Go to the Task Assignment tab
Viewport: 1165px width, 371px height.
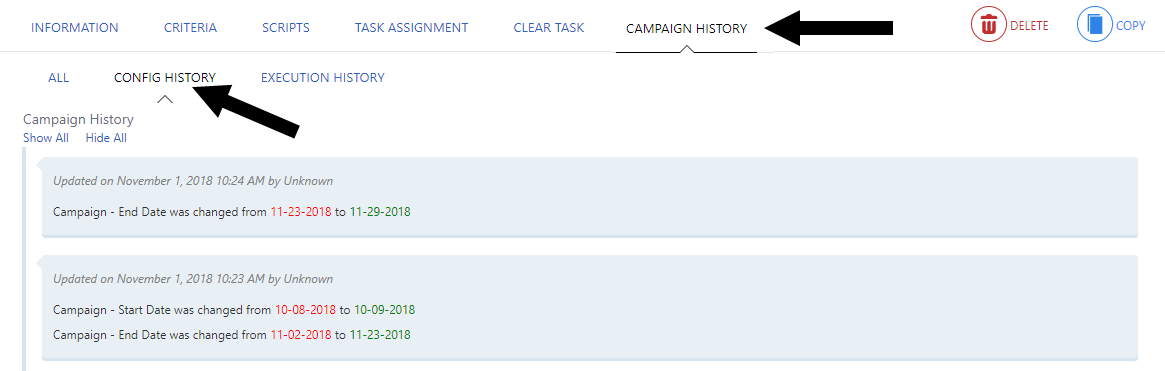click(411, 28)
